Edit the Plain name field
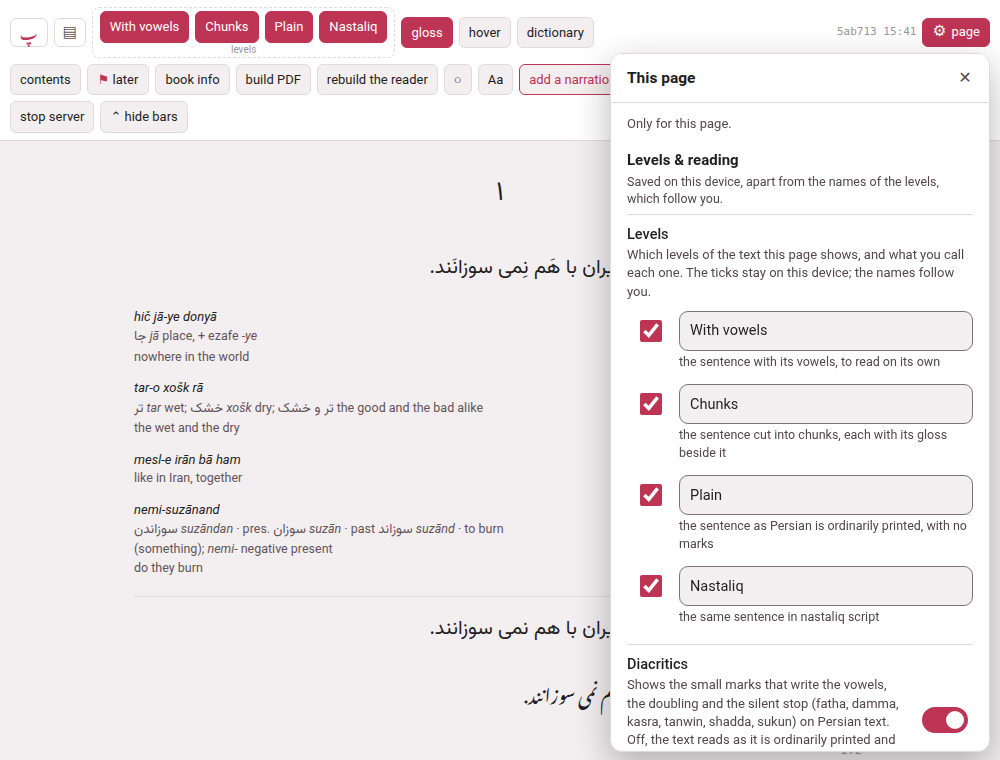This screenshot has height=760, width=1000. [825, 495]
